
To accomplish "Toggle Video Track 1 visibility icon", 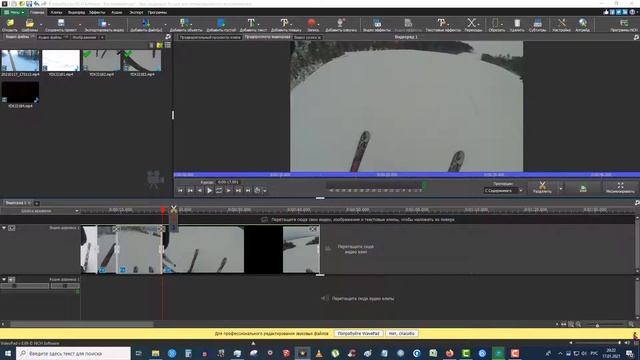I will pos(11,228).
